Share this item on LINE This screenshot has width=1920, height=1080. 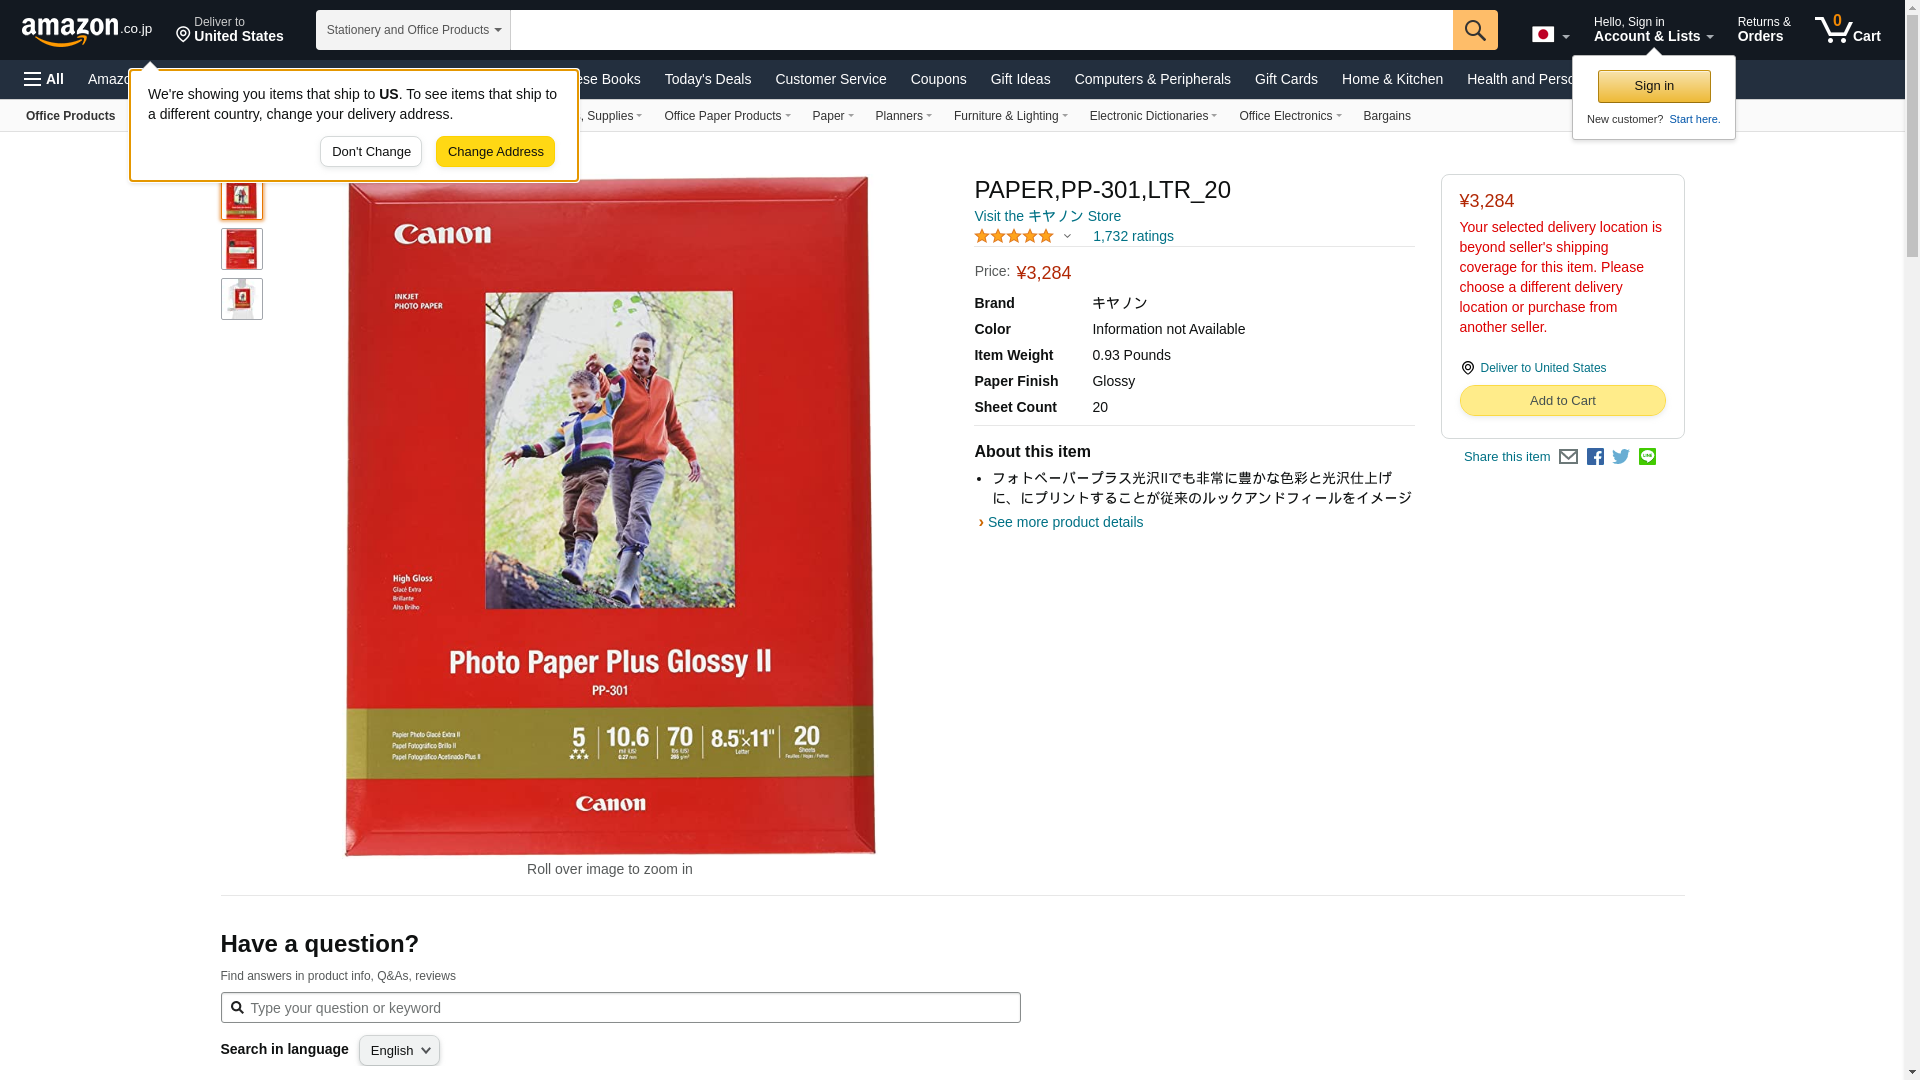click(1647, 457)
